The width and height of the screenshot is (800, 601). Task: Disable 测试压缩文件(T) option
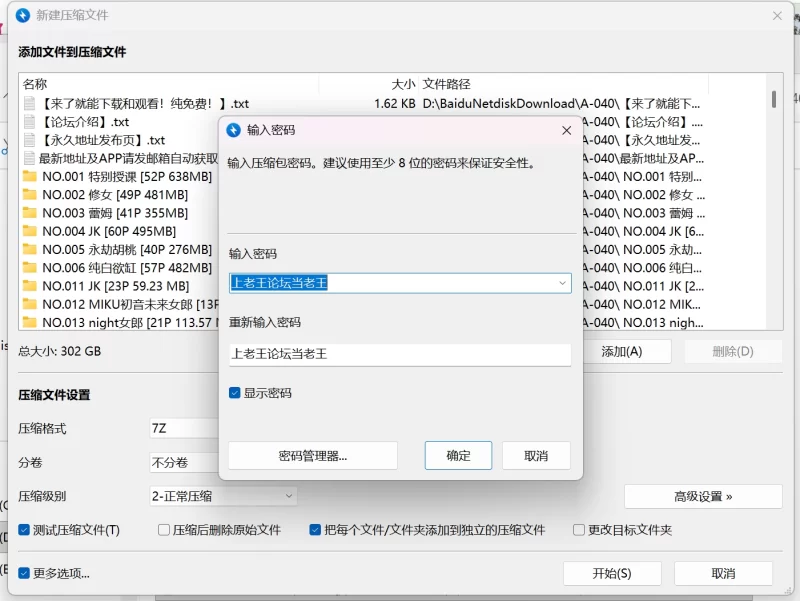(x=23, y=529)
